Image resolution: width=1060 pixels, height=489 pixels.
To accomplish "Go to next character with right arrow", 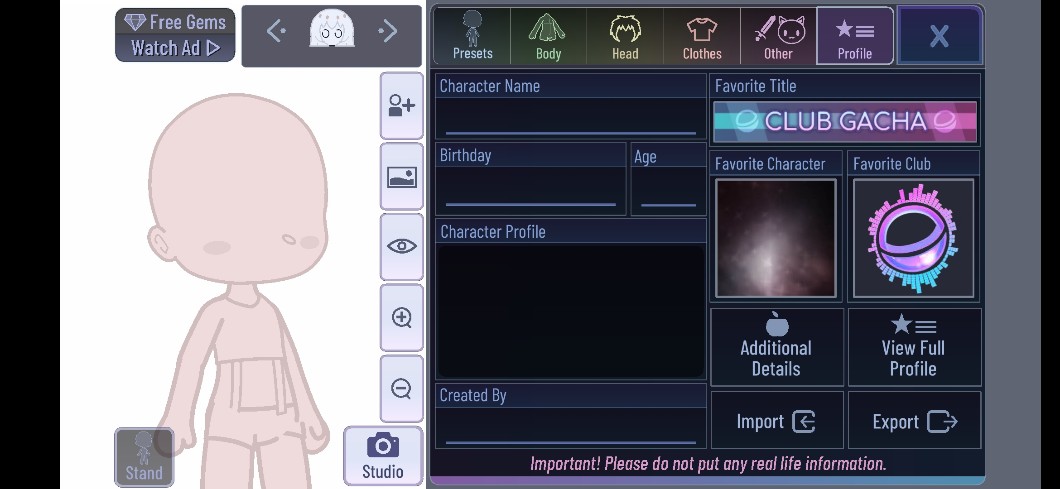I will (x=388, y=31).
